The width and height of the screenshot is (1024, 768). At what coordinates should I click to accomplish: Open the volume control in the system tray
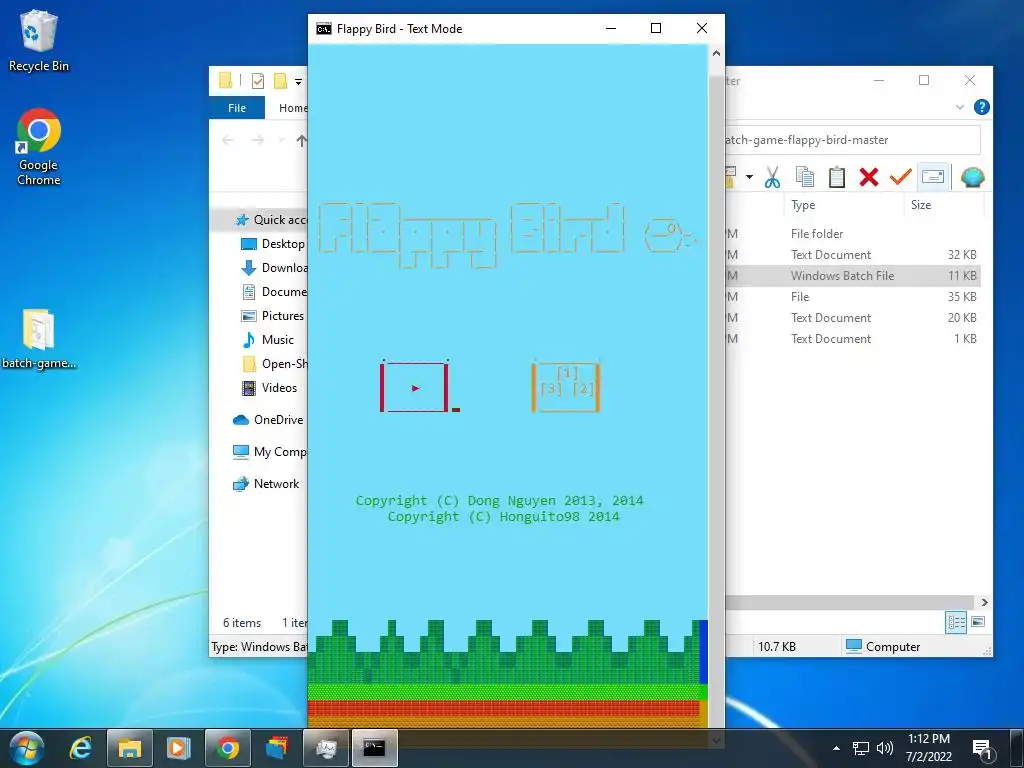click(x=885, y=748)
